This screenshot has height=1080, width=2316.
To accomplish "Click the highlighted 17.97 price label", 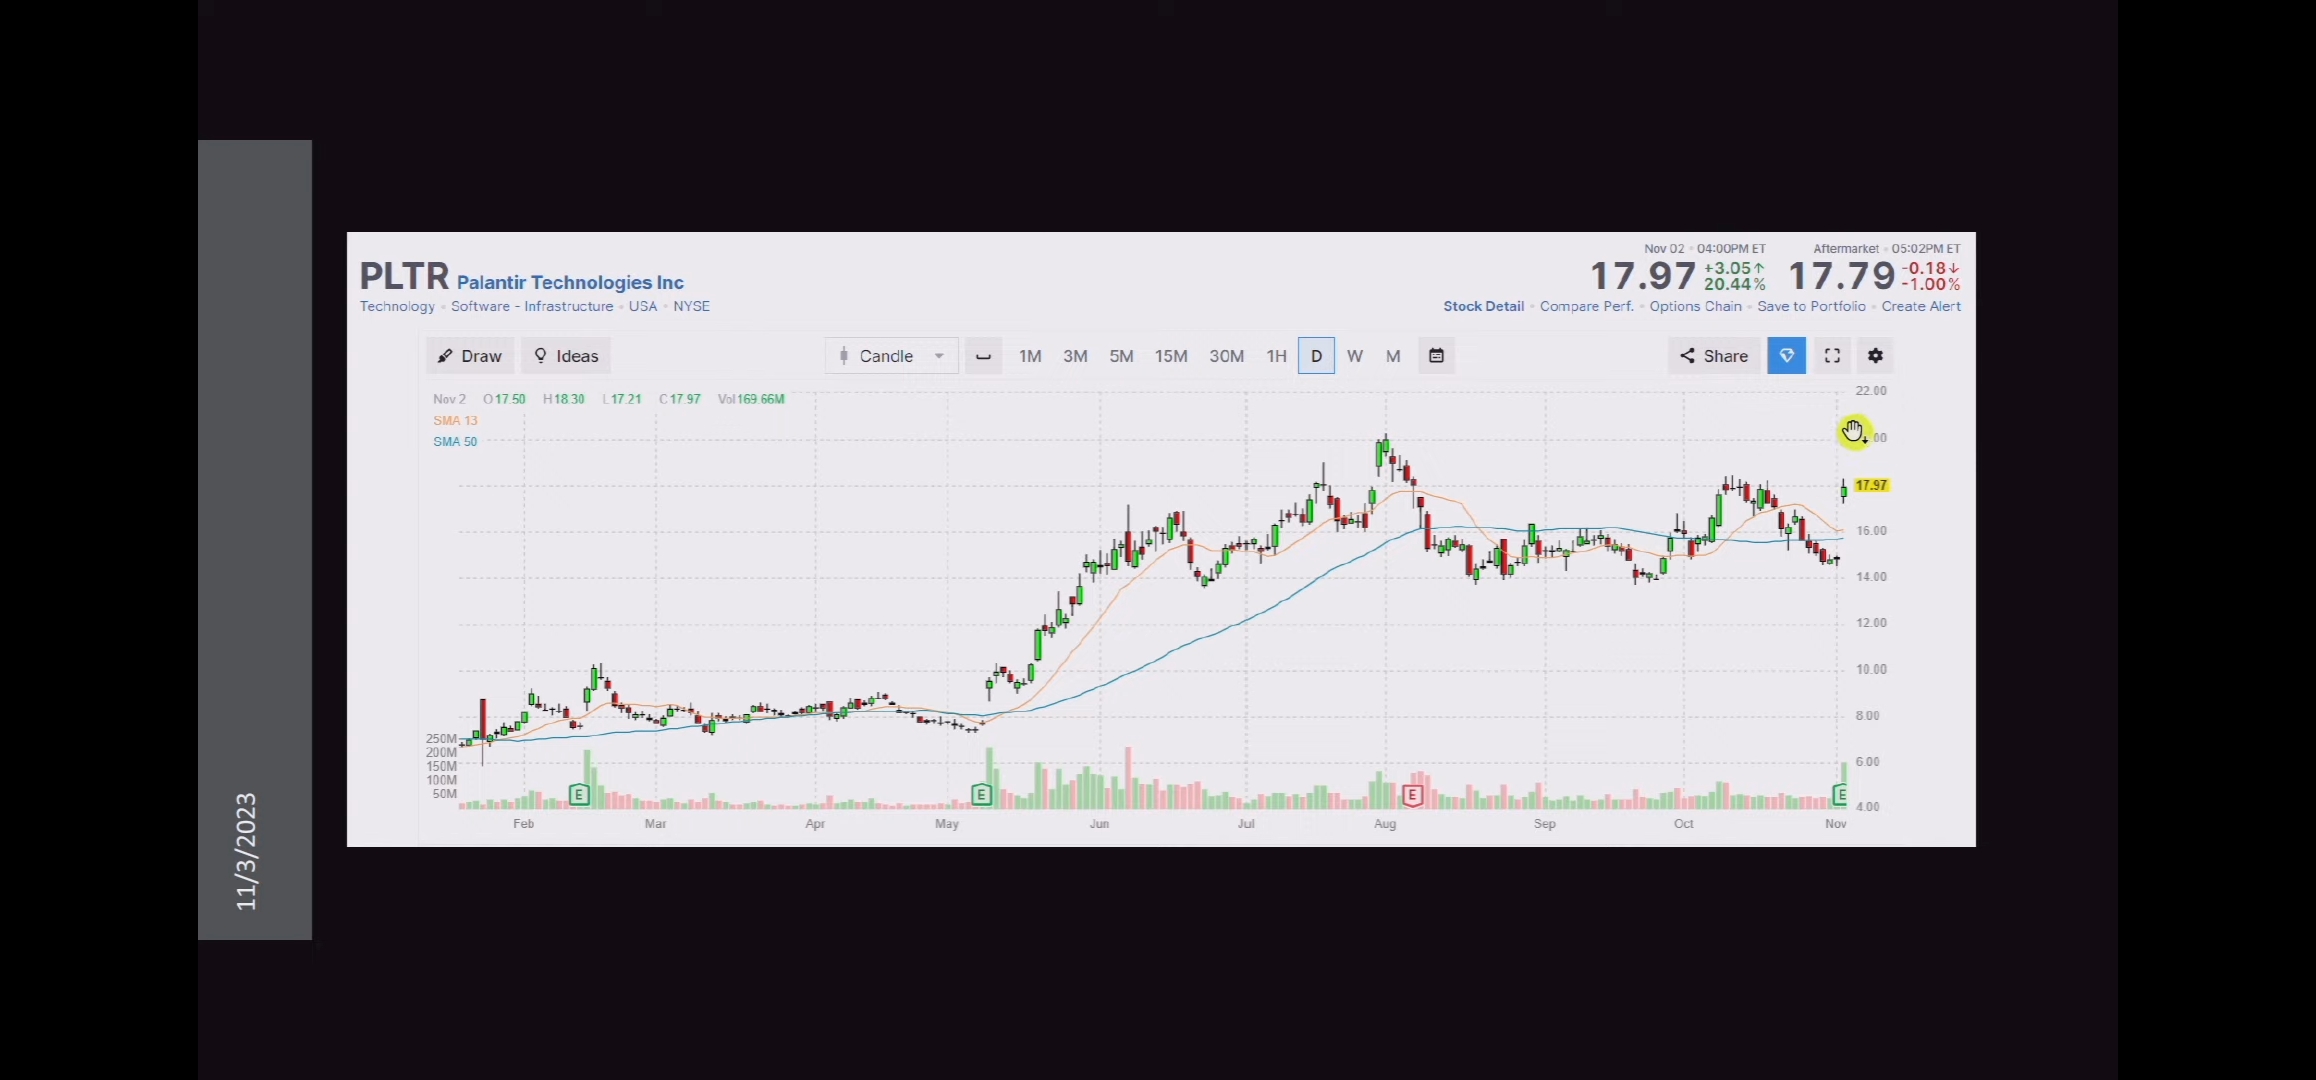I will (x=1871, y=485).
